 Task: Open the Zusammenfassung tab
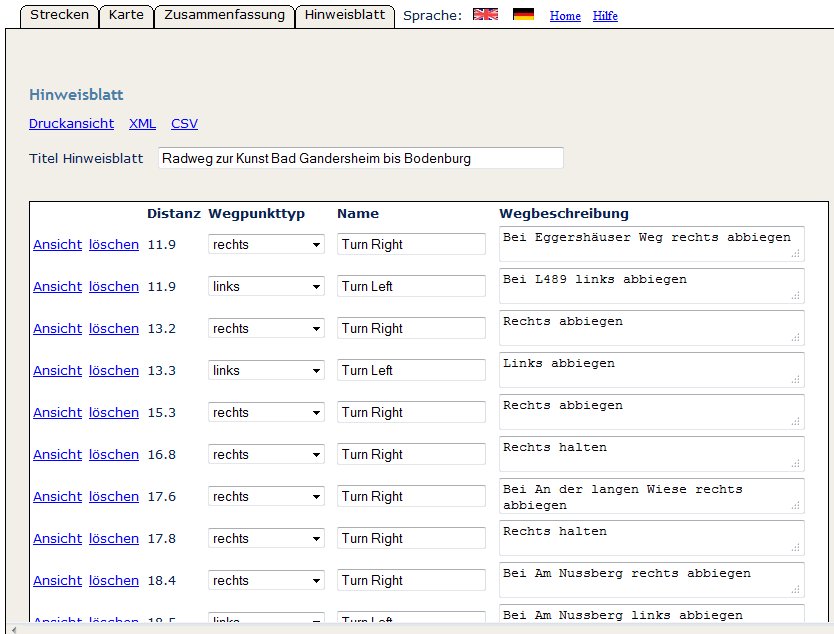224,15
